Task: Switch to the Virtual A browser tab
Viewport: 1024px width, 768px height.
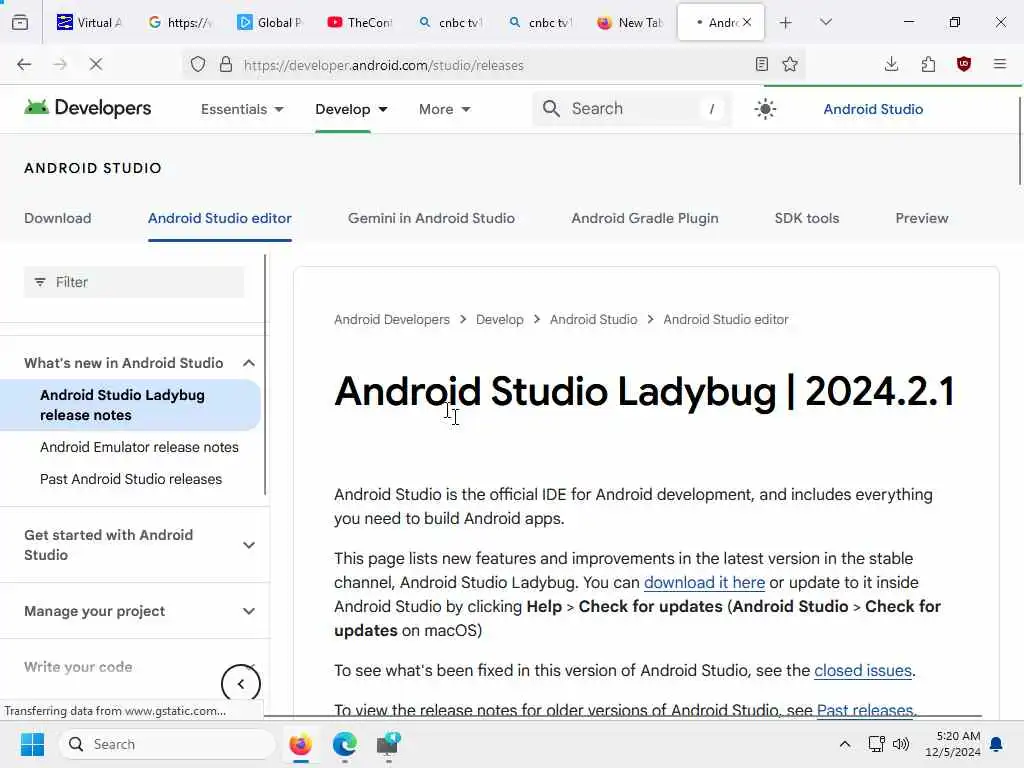Action: (x=89, y=22)
